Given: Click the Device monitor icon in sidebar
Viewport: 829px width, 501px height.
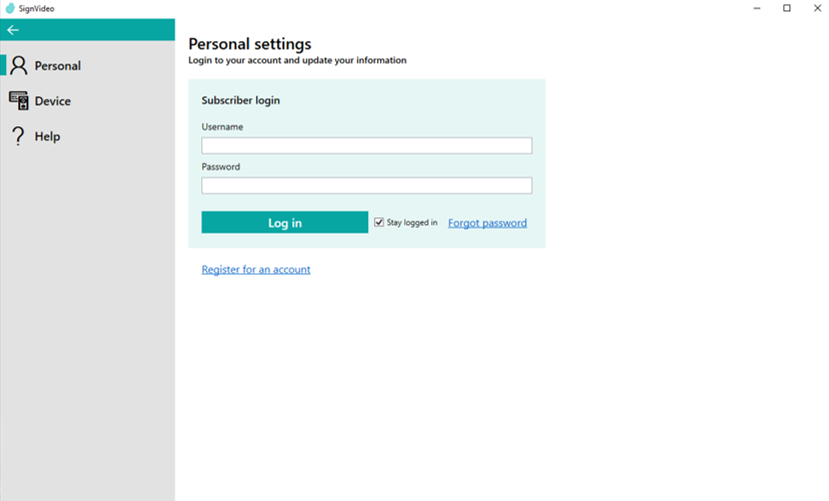Looking at the screenshot, I should [x=19, y=101].
